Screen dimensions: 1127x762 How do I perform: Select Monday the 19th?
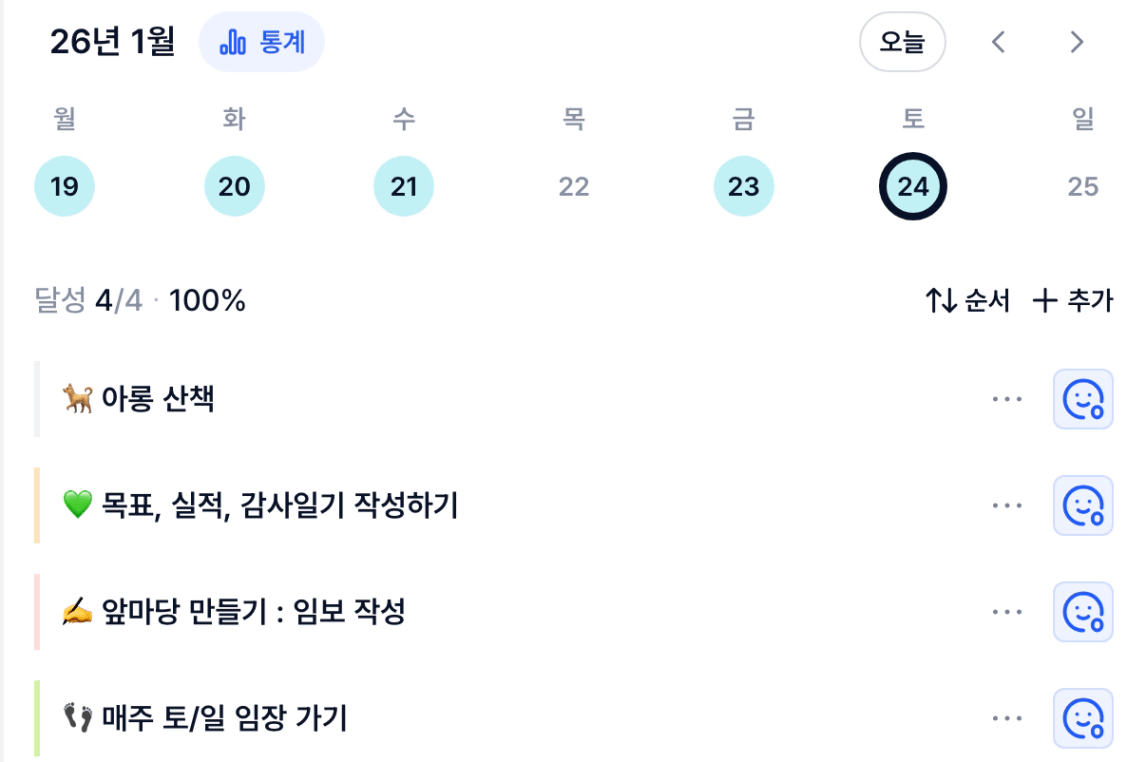point(64,187)
